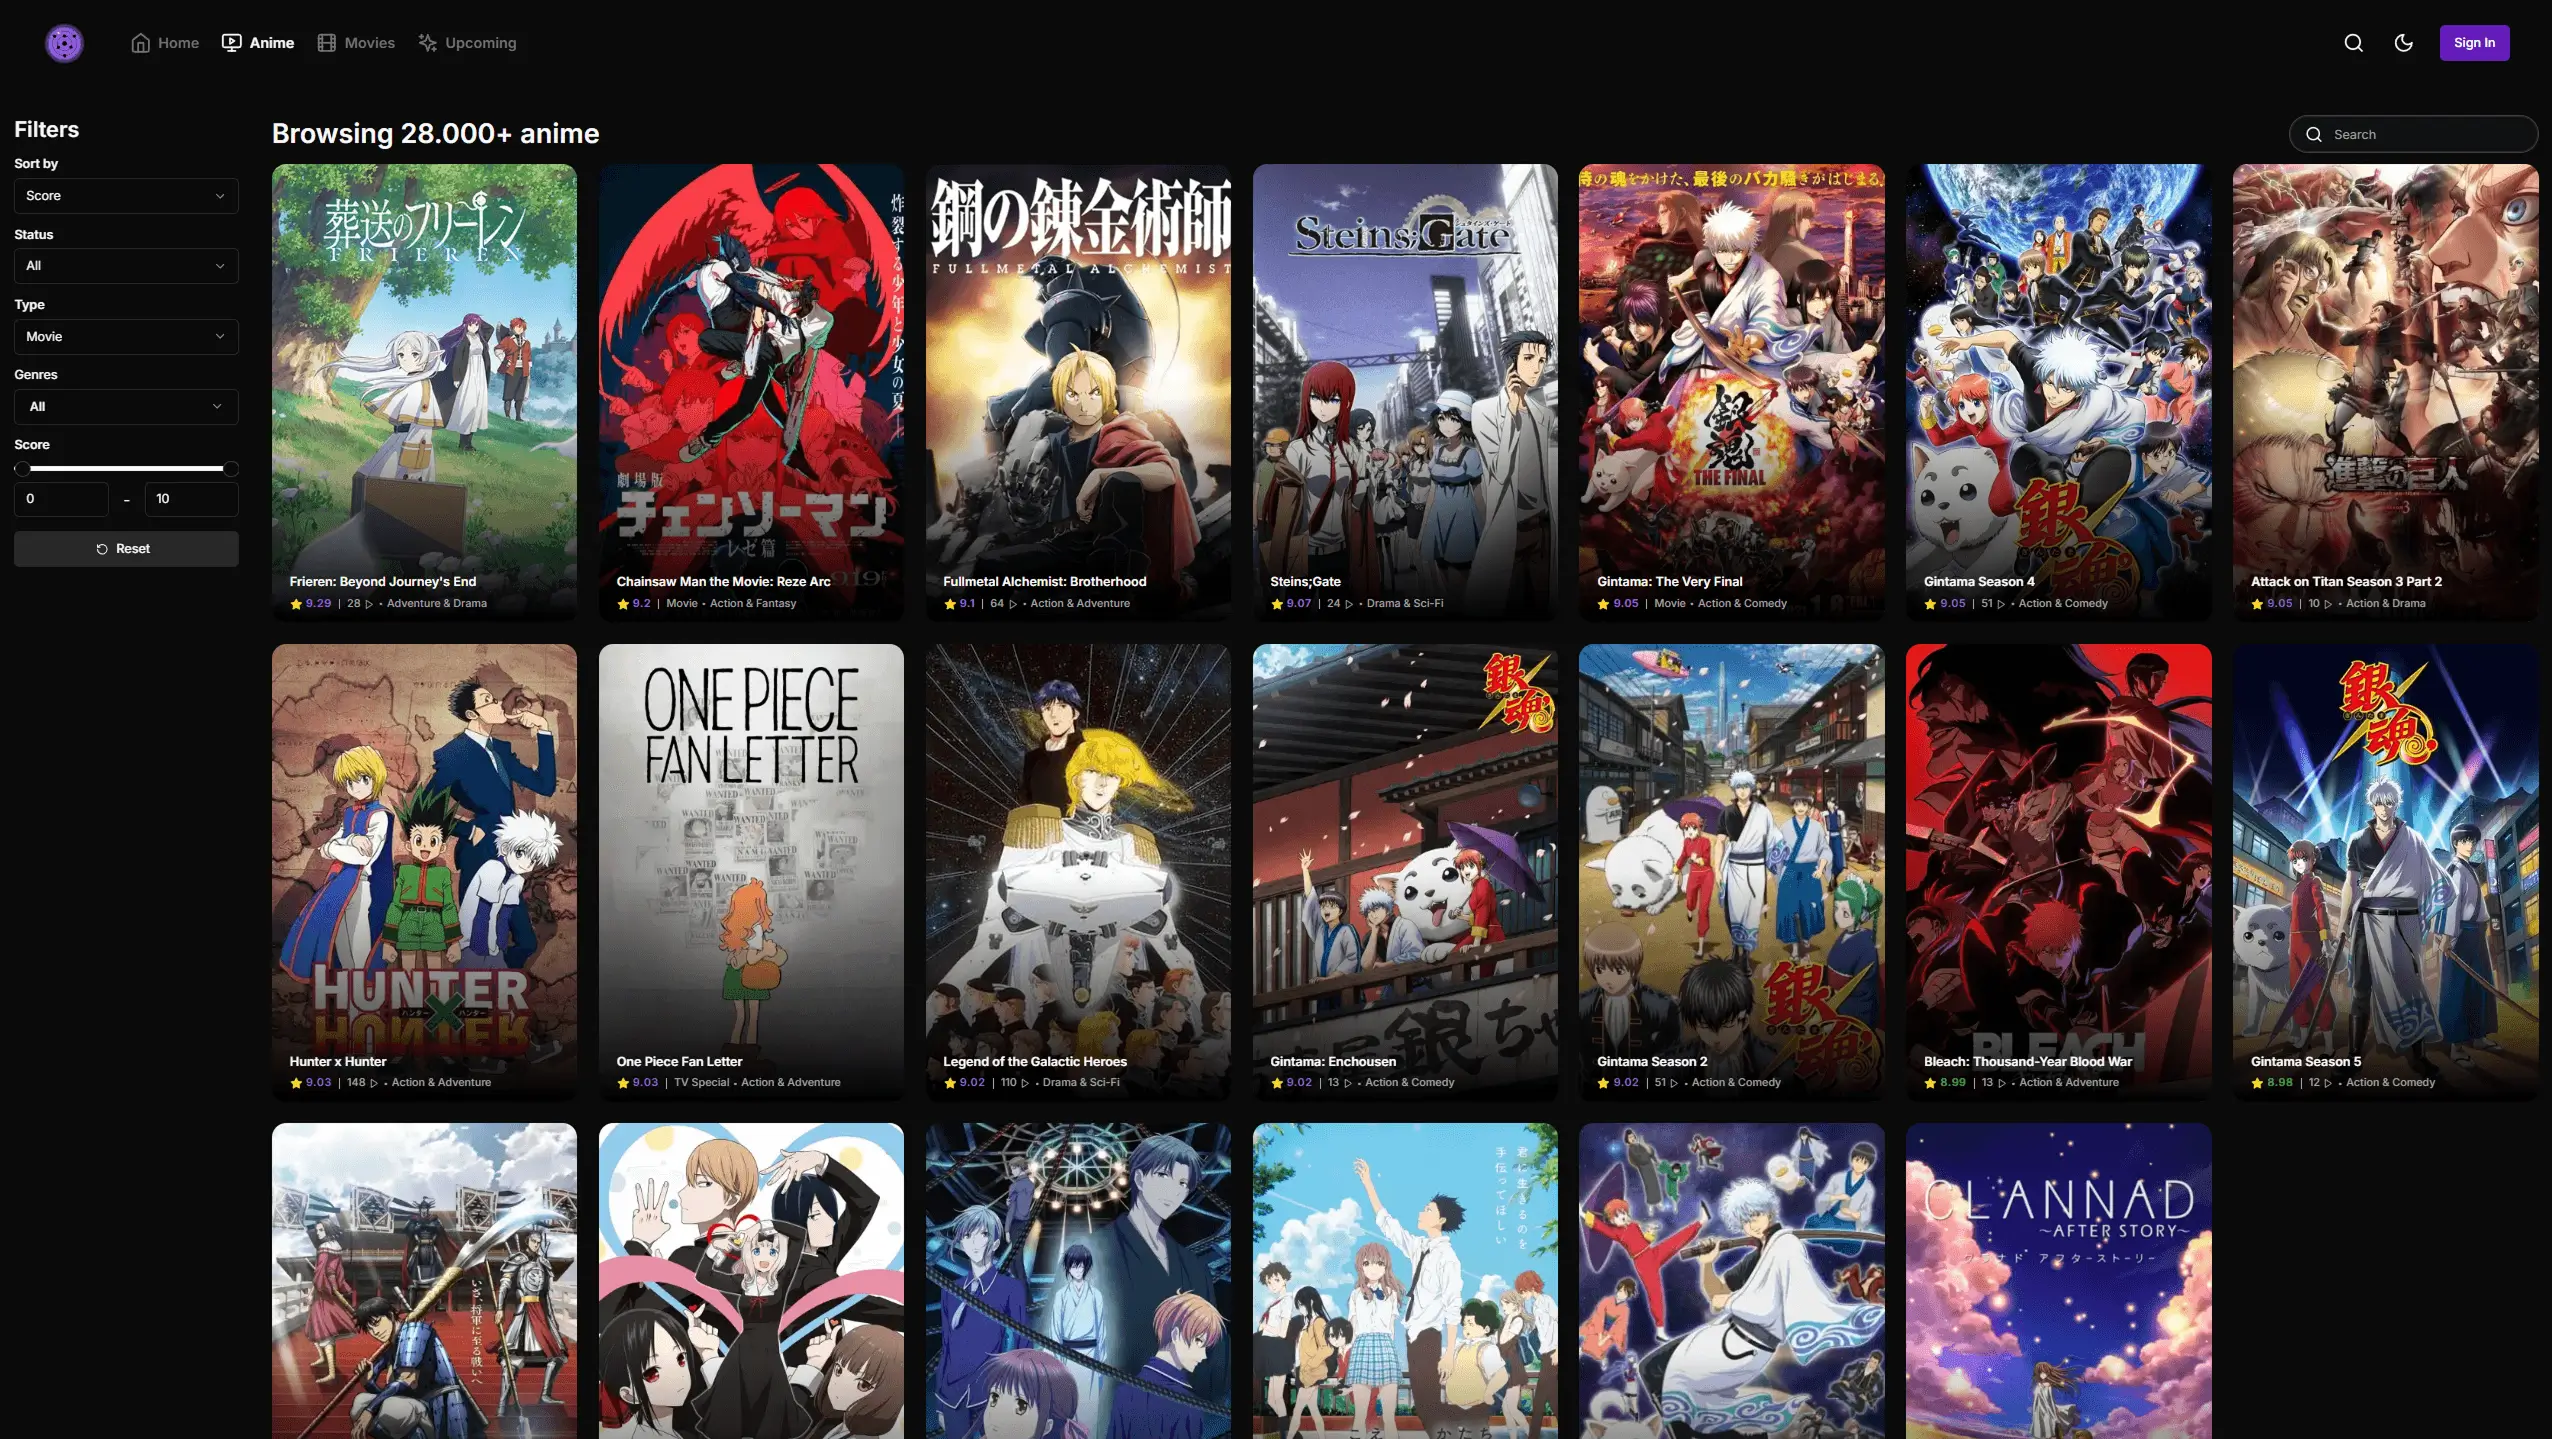
Task: Click the minimum score input field
Action: pos(60,498)
